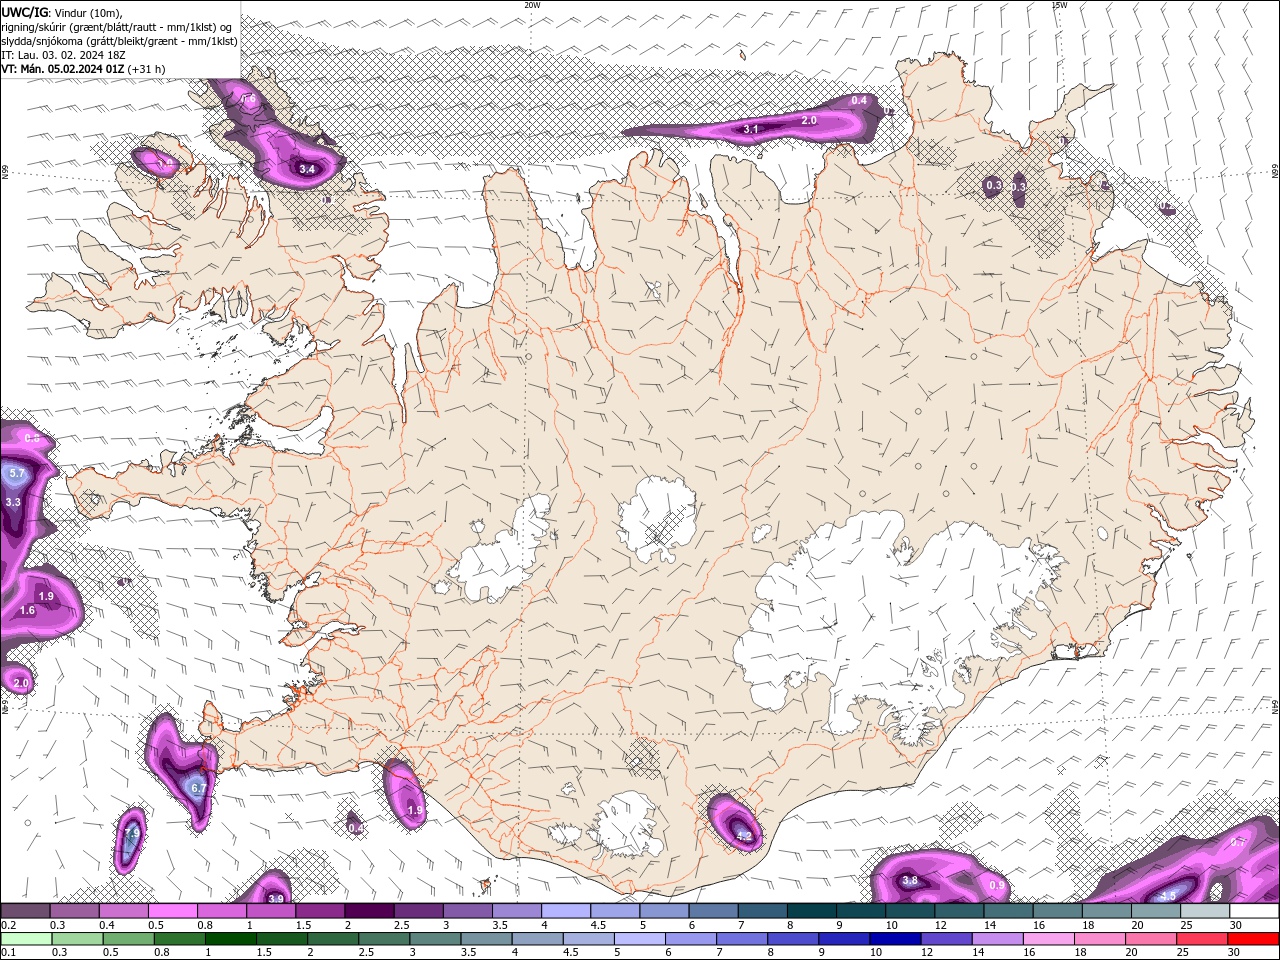Click the 3.1 value in the northern snow band
This screenshot has height=960, width=1280.
751,130
